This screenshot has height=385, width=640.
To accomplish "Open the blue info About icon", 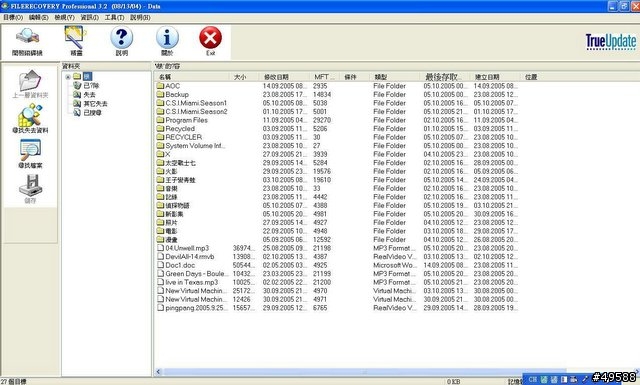I will tap(167, 37).
